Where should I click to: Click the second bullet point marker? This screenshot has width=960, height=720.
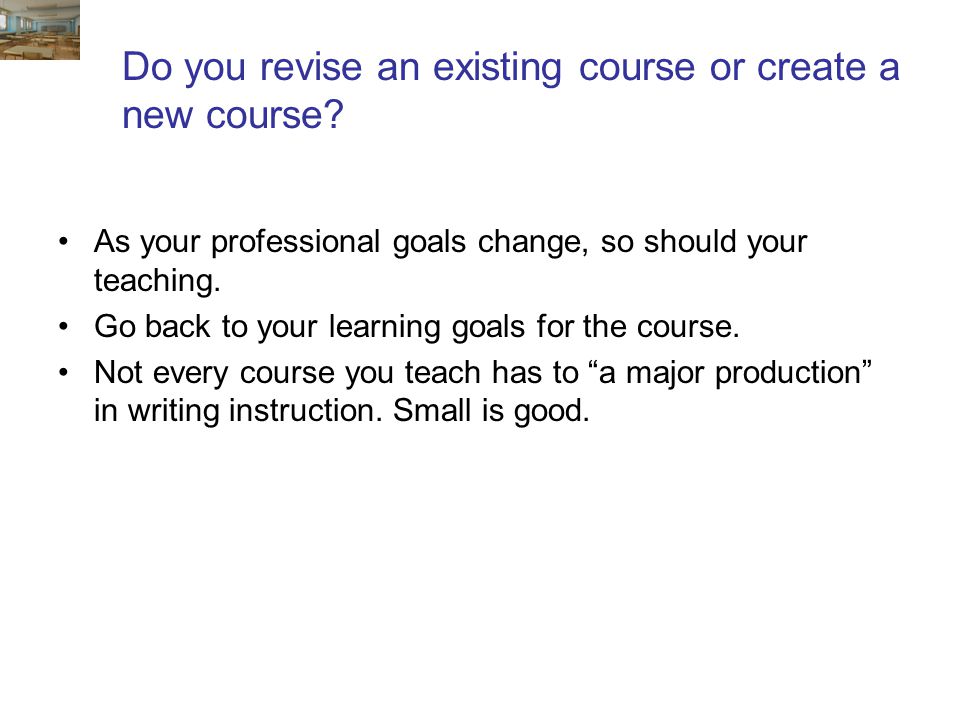point(63,326)
